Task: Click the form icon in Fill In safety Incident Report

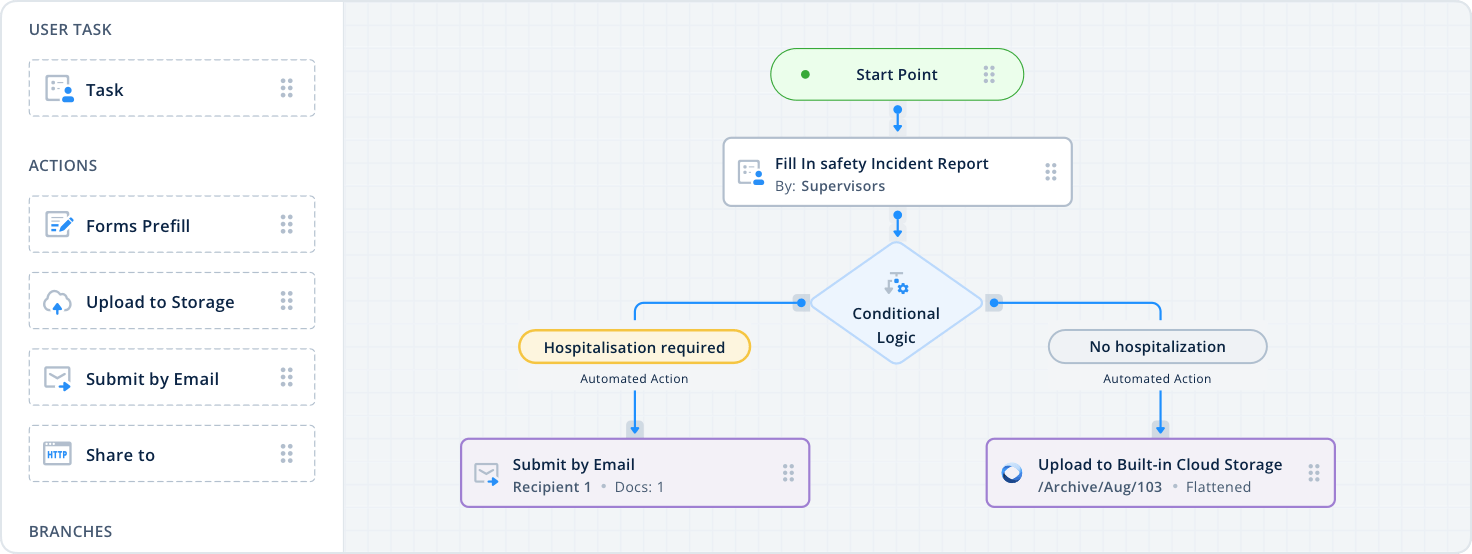Action: (750, 173)
